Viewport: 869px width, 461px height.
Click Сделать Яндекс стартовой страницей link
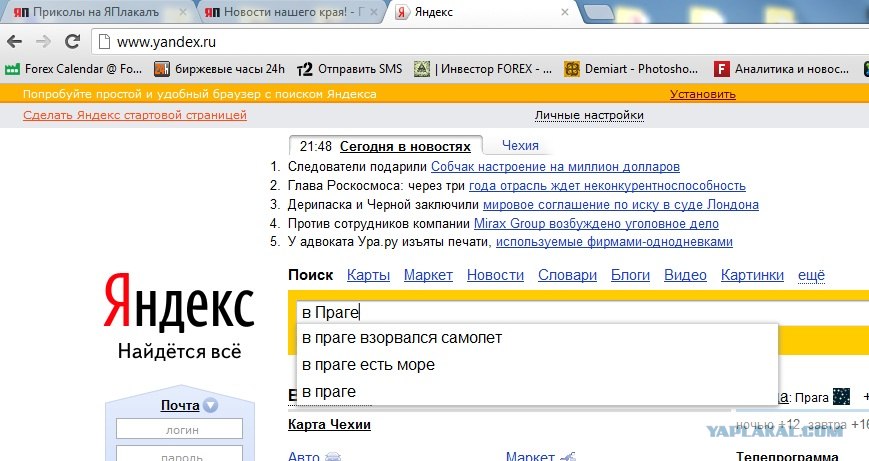[135, 115]
